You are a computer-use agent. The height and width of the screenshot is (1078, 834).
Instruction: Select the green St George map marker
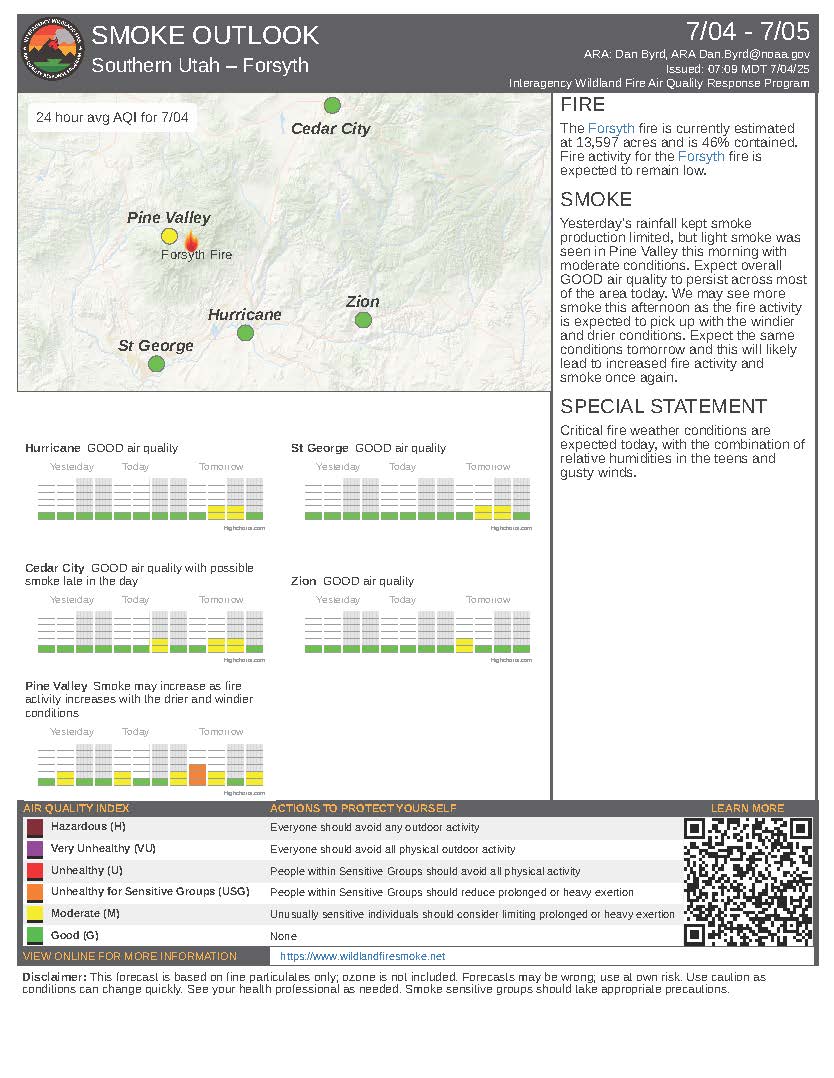point(156,363)
